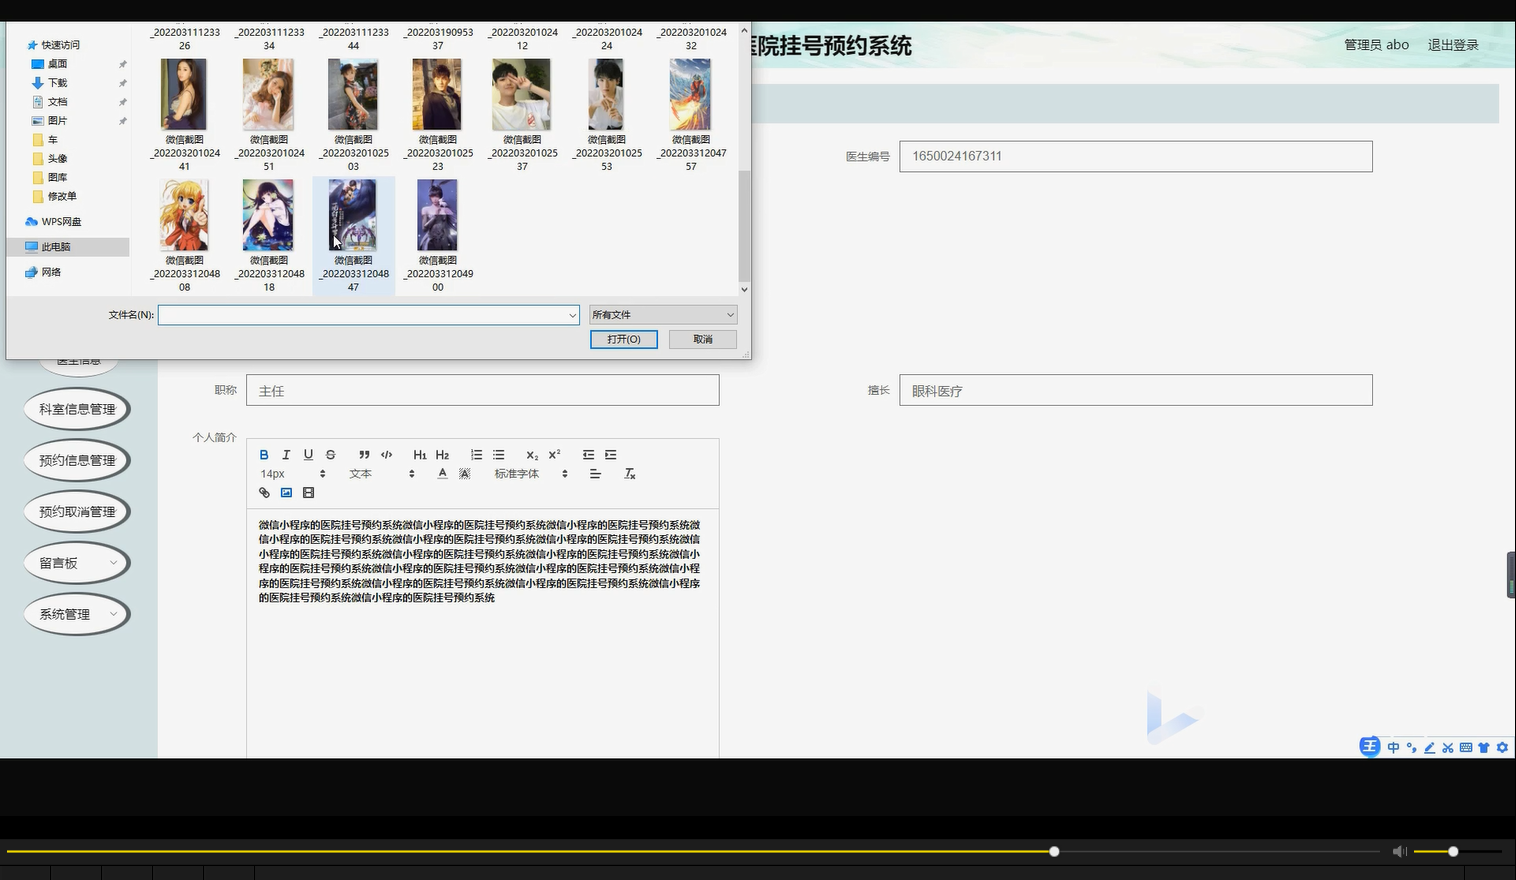Open the 所有文件 file type dropdown
Image resolution: width=1516 pixels, height=880 pixels.
(663, 314)
